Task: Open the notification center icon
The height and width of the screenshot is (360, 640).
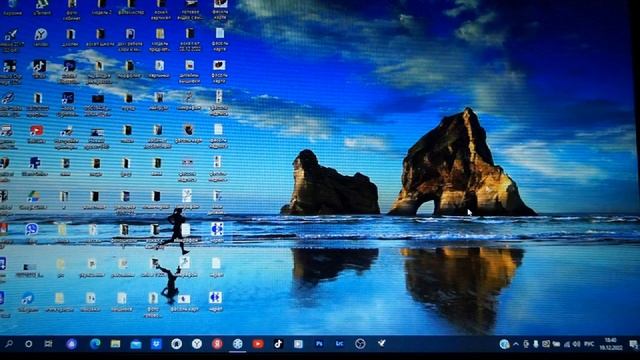Action: coord(633,344)
